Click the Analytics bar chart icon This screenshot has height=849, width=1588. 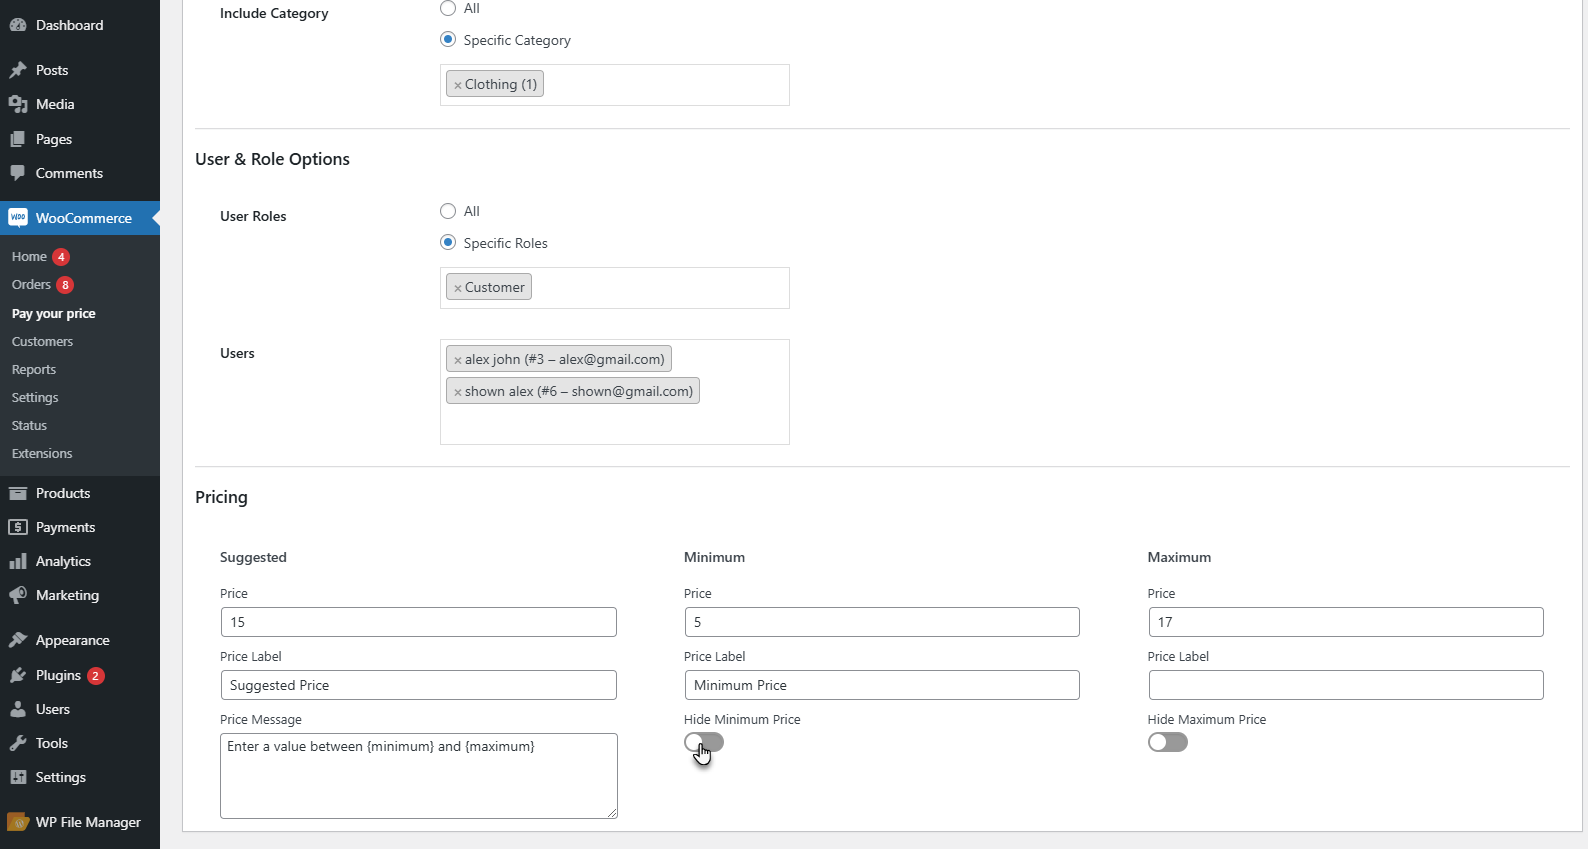(18, 561)
